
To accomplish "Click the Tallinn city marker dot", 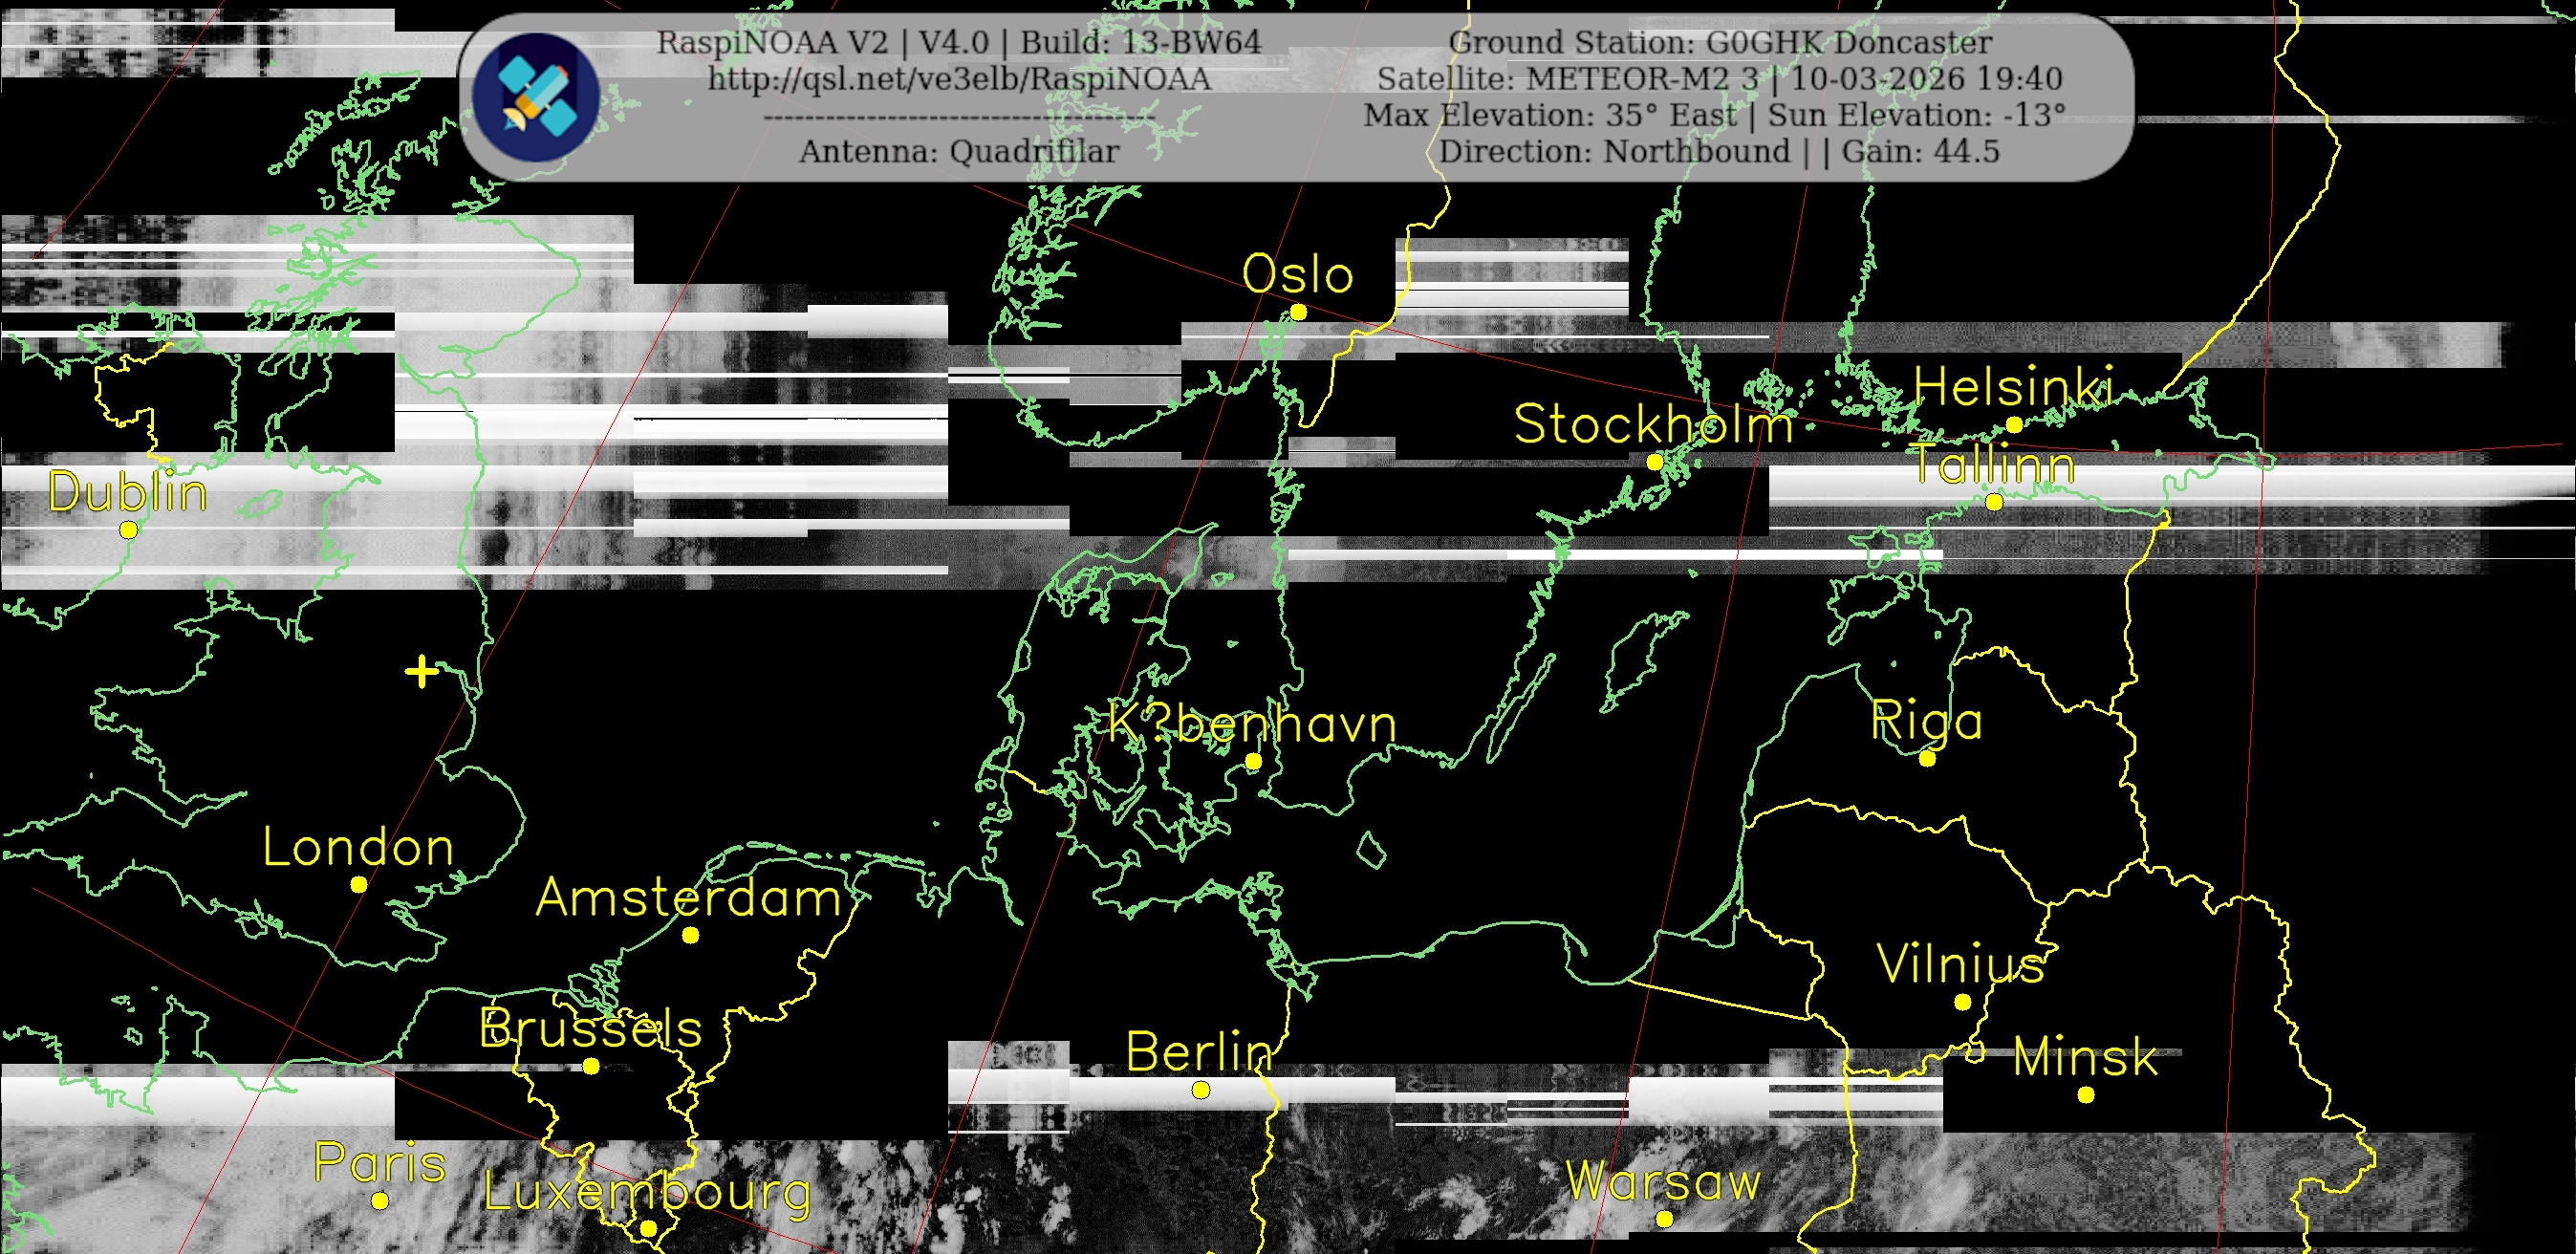I will point(1994,502).
